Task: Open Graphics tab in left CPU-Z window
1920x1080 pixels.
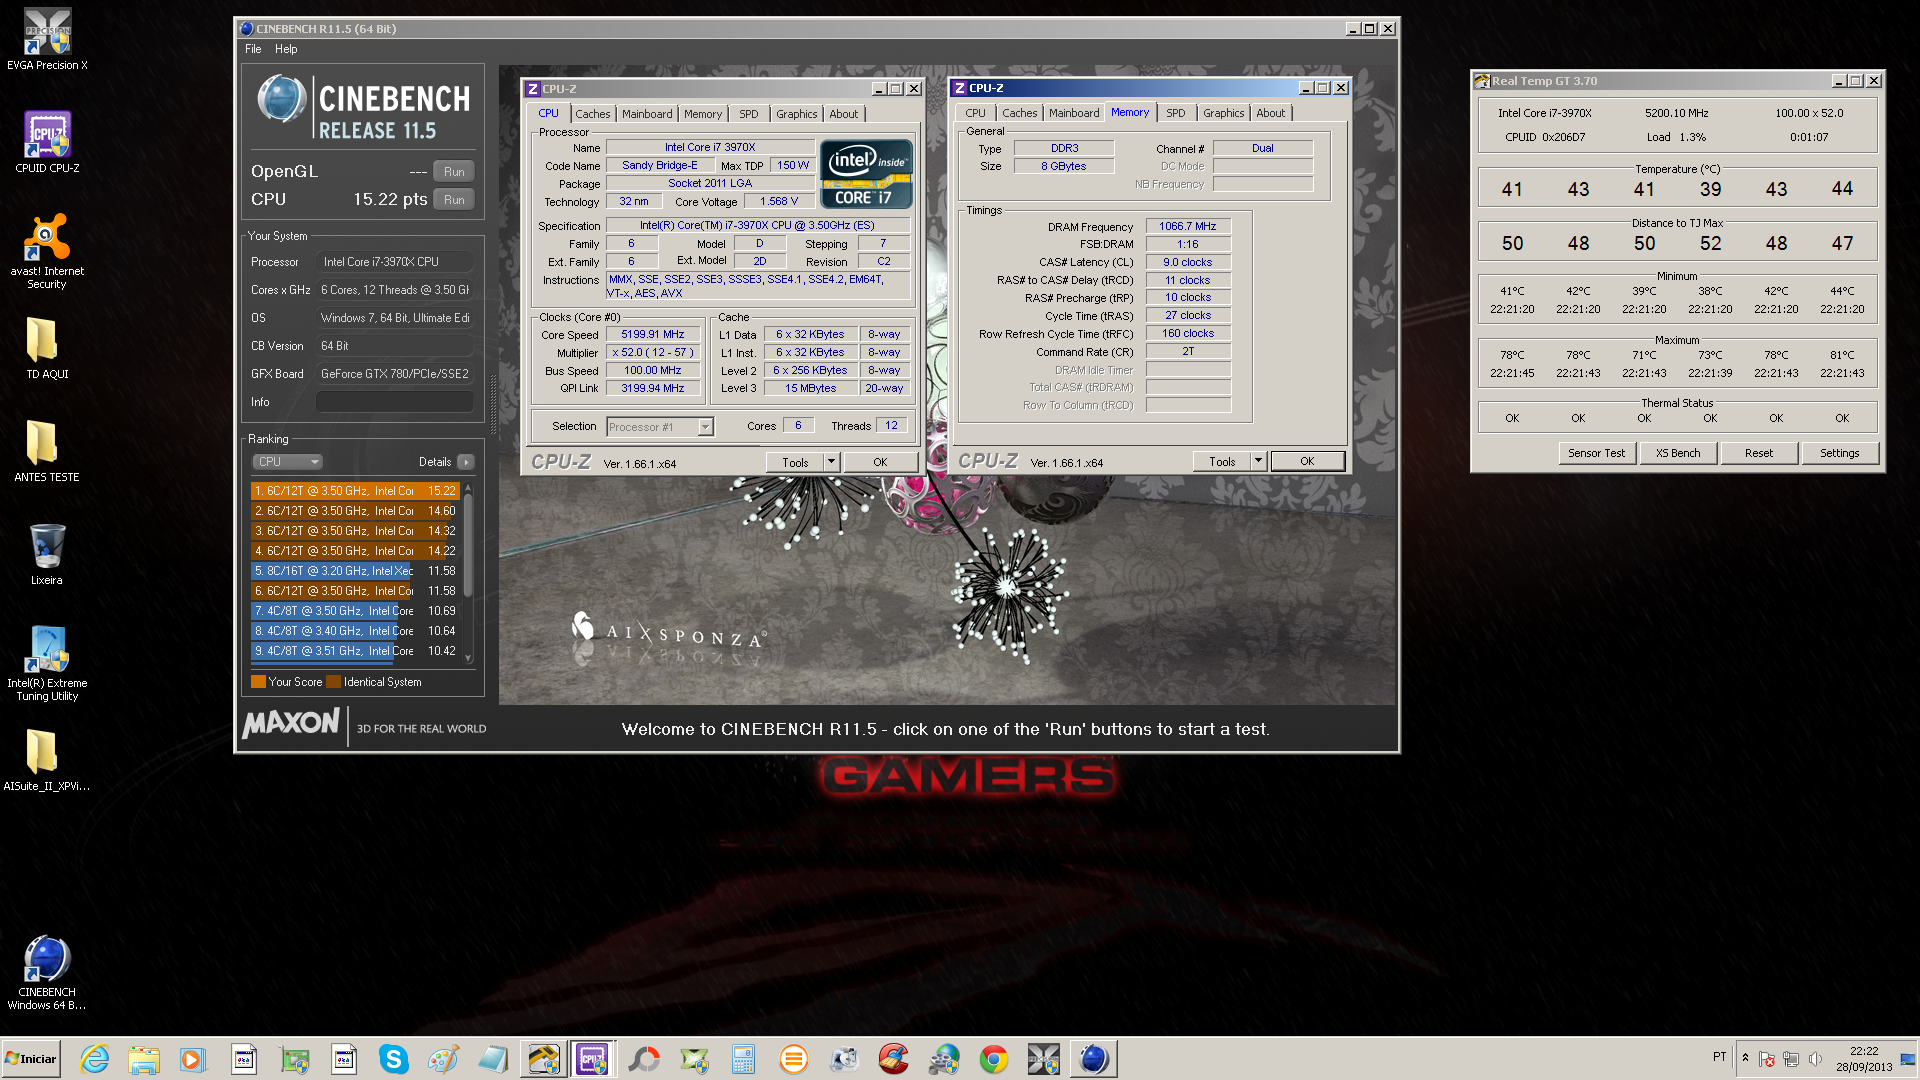Action: click(797, 114)
